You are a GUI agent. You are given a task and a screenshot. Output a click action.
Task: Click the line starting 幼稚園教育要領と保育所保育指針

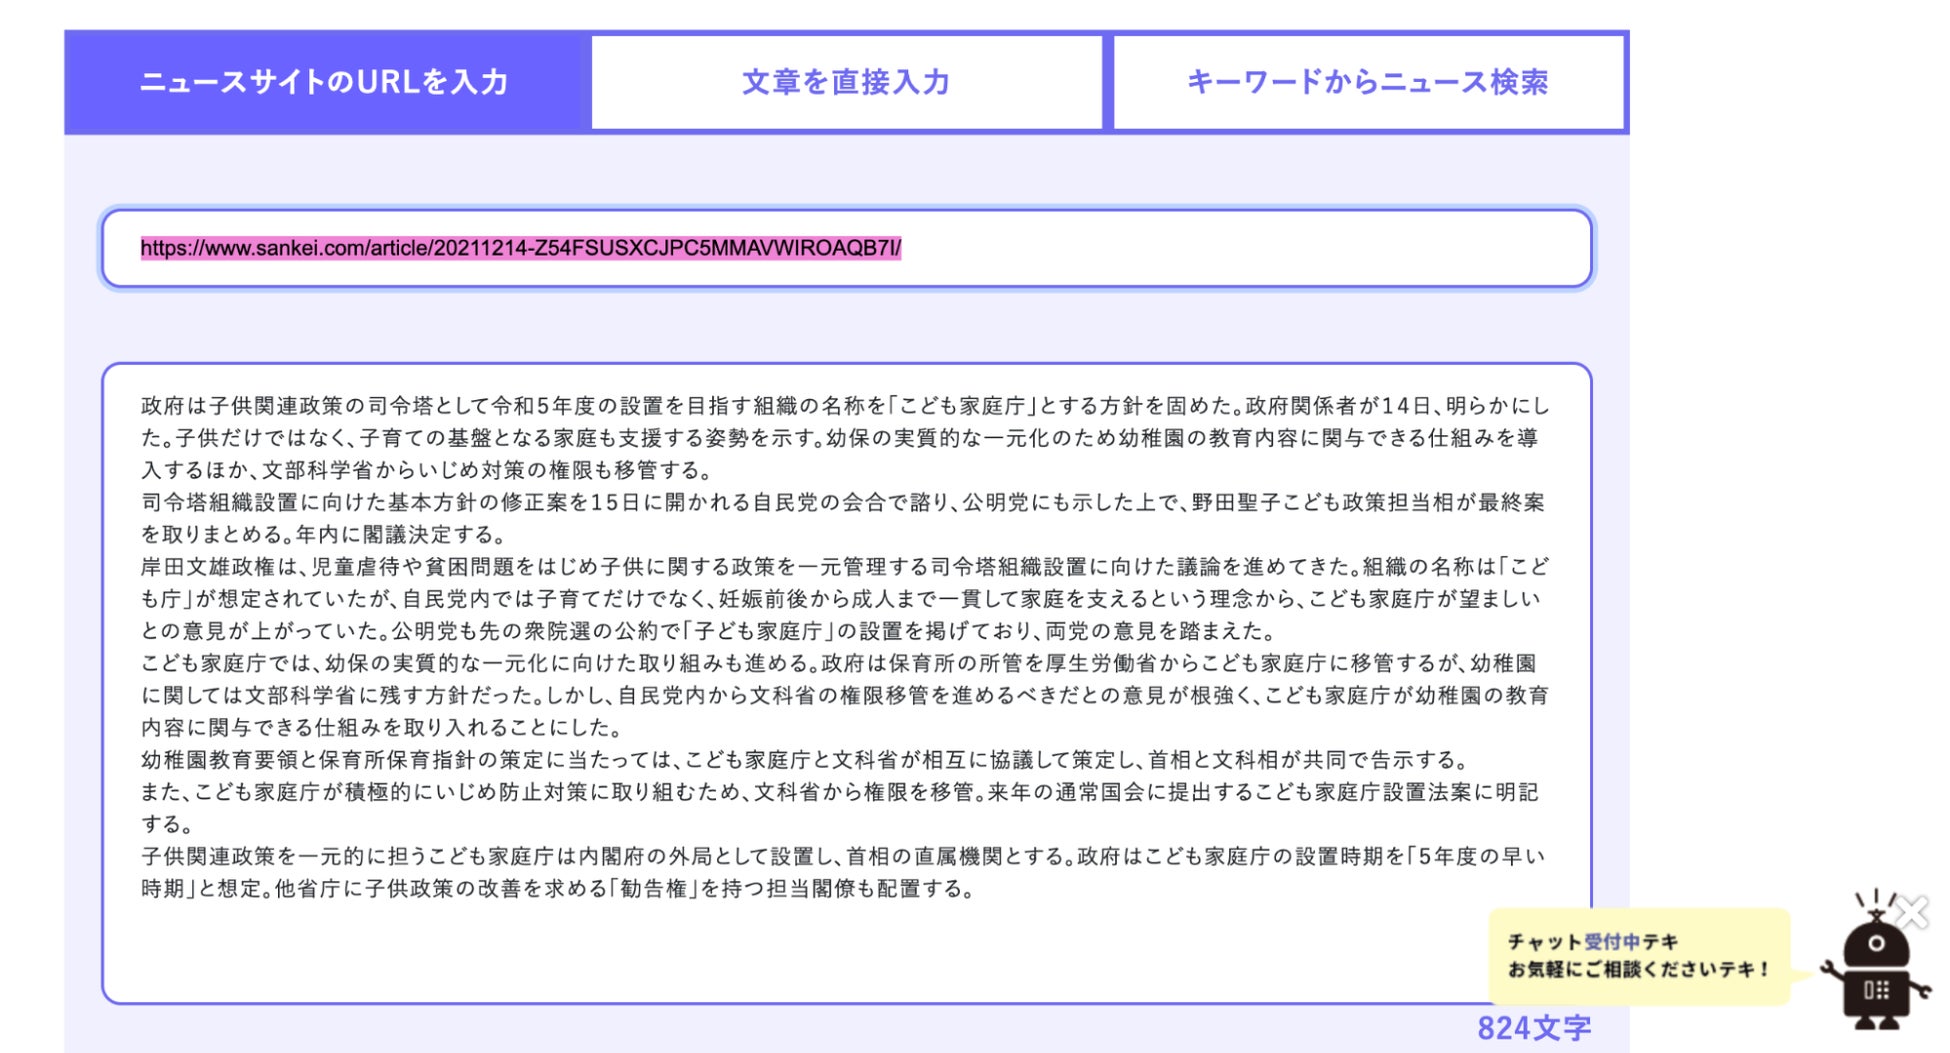coord(806,760)
